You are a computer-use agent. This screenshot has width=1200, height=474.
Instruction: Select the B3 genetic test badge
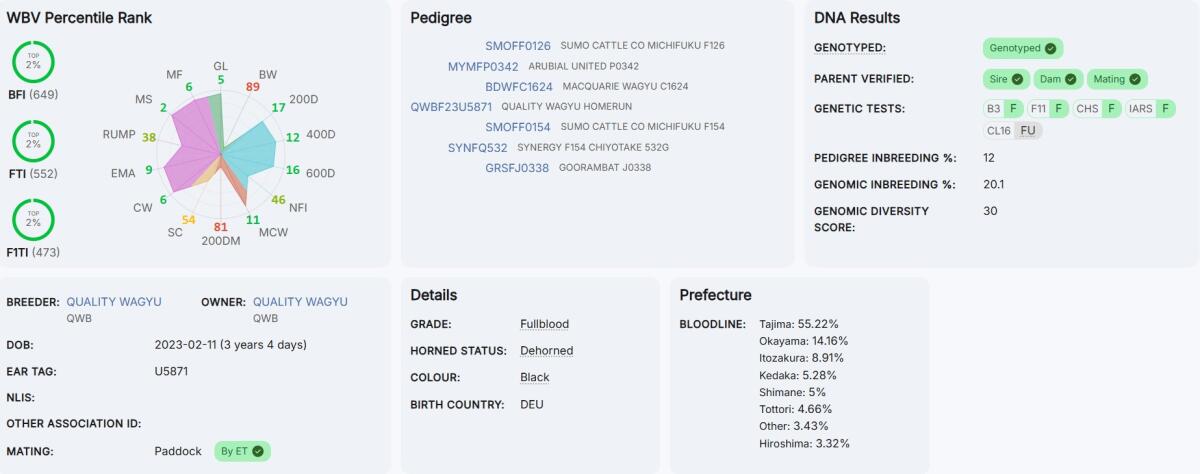pos(1001,108)
